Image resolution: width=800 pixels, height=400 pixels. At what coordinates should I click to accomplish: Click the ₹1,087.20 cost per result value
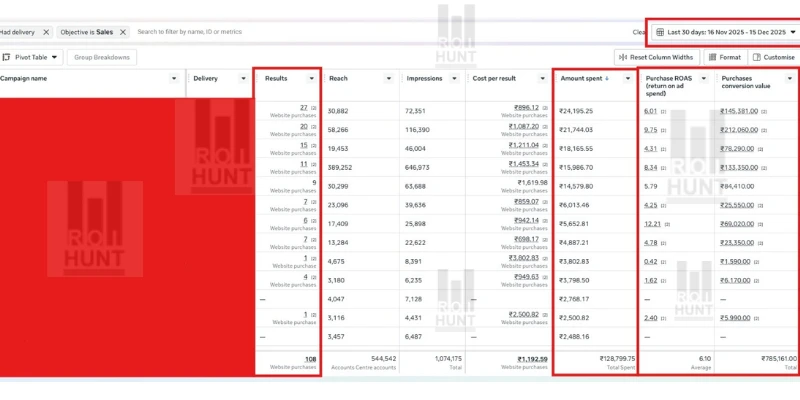[x=524, y=127]
